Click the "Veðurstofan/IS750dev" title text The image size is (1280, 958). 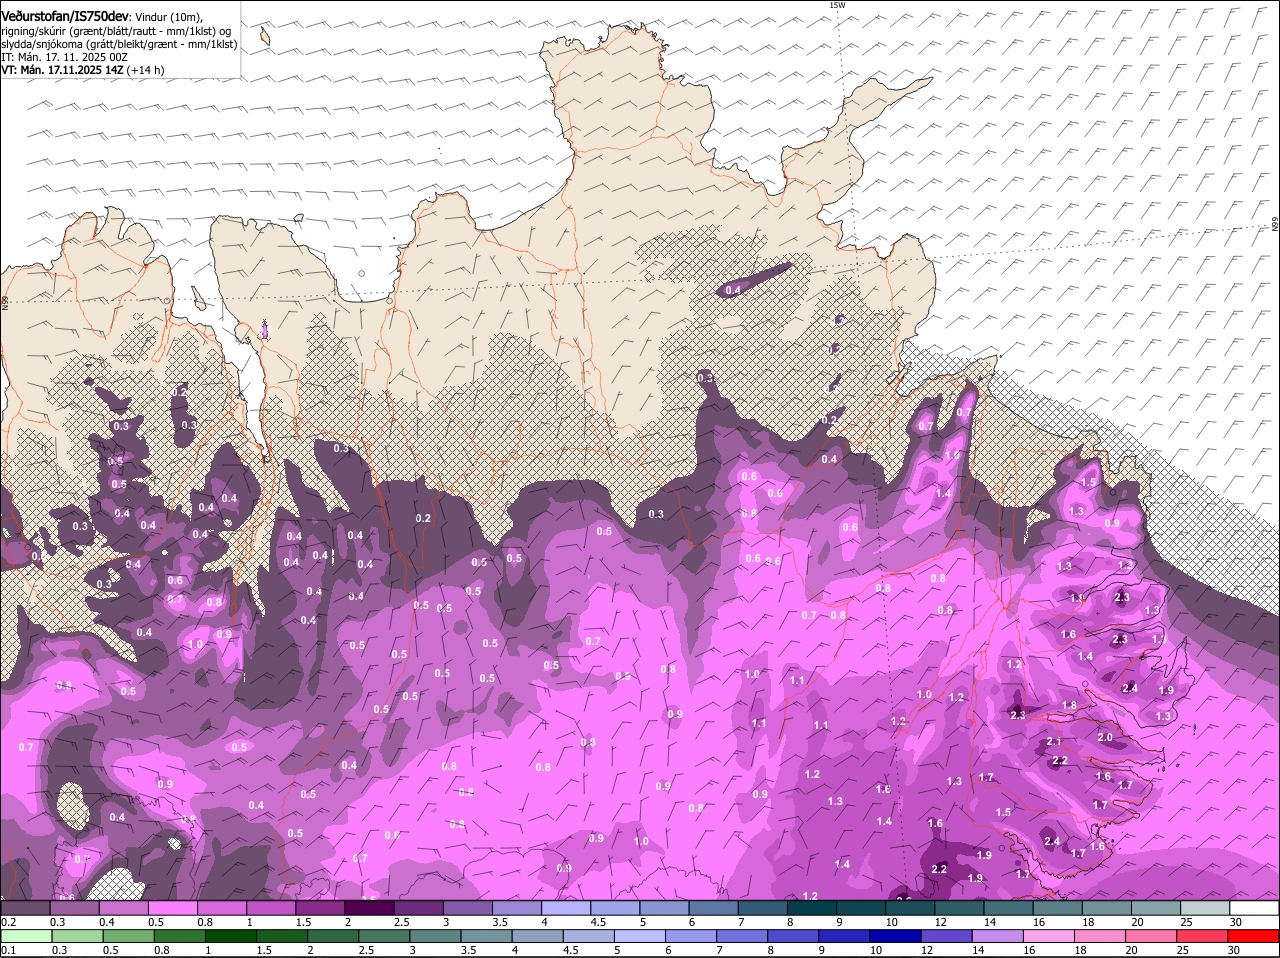click(66, 16)
